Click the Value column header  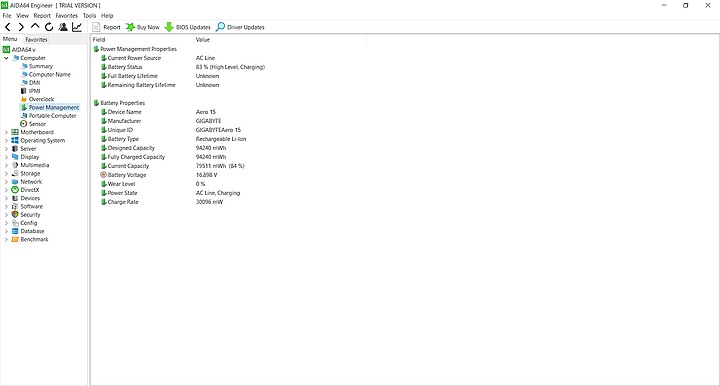(280, 39)
